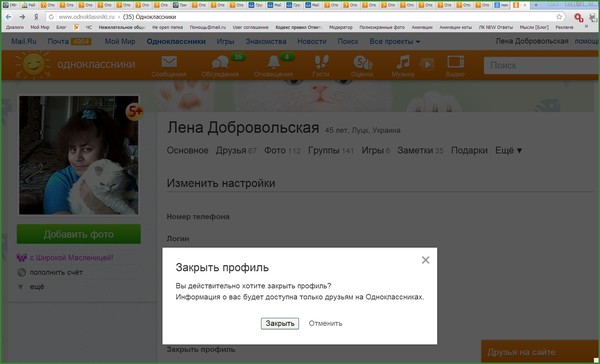Open the Игры 6 profile tab
600x364 pixels.
click(375, 150)
